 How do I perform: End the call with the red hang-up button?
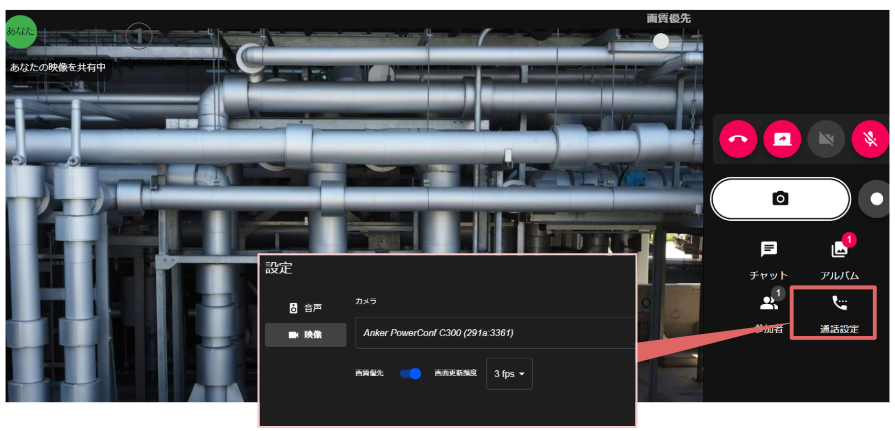pos(738,139)
